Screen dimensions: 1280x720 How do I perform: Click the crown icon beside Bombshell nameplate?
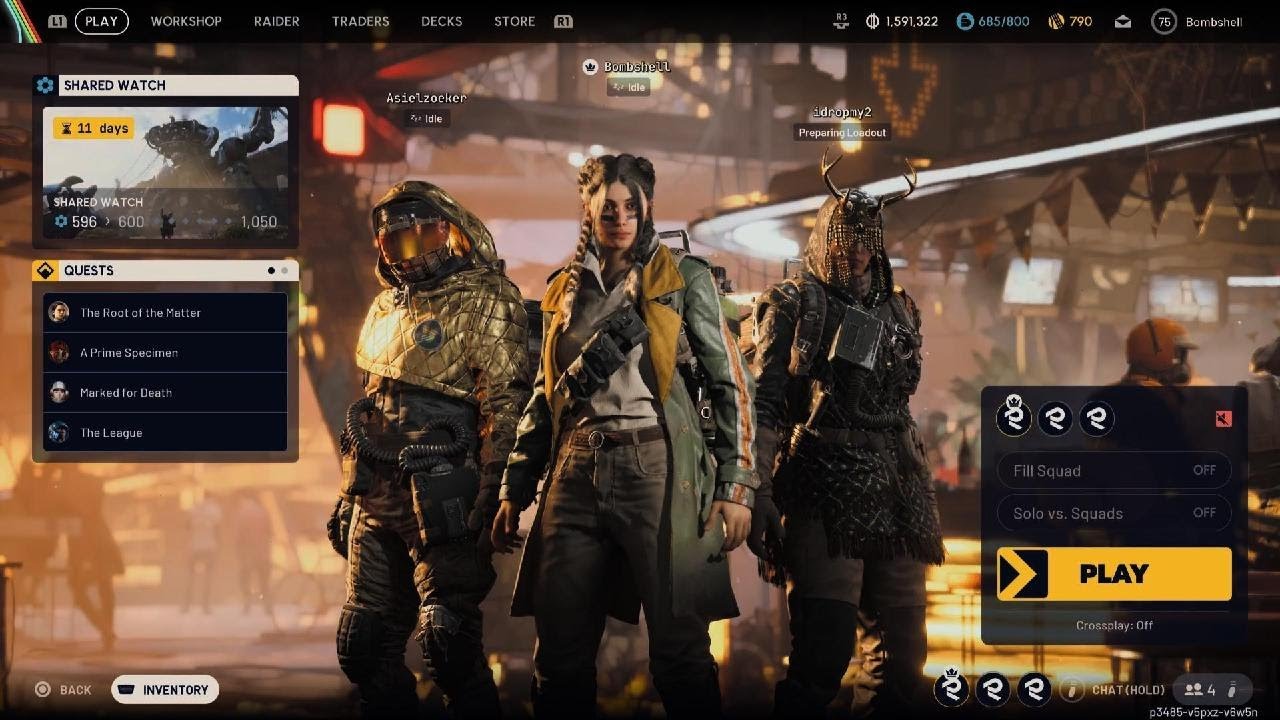click(590, 67)
